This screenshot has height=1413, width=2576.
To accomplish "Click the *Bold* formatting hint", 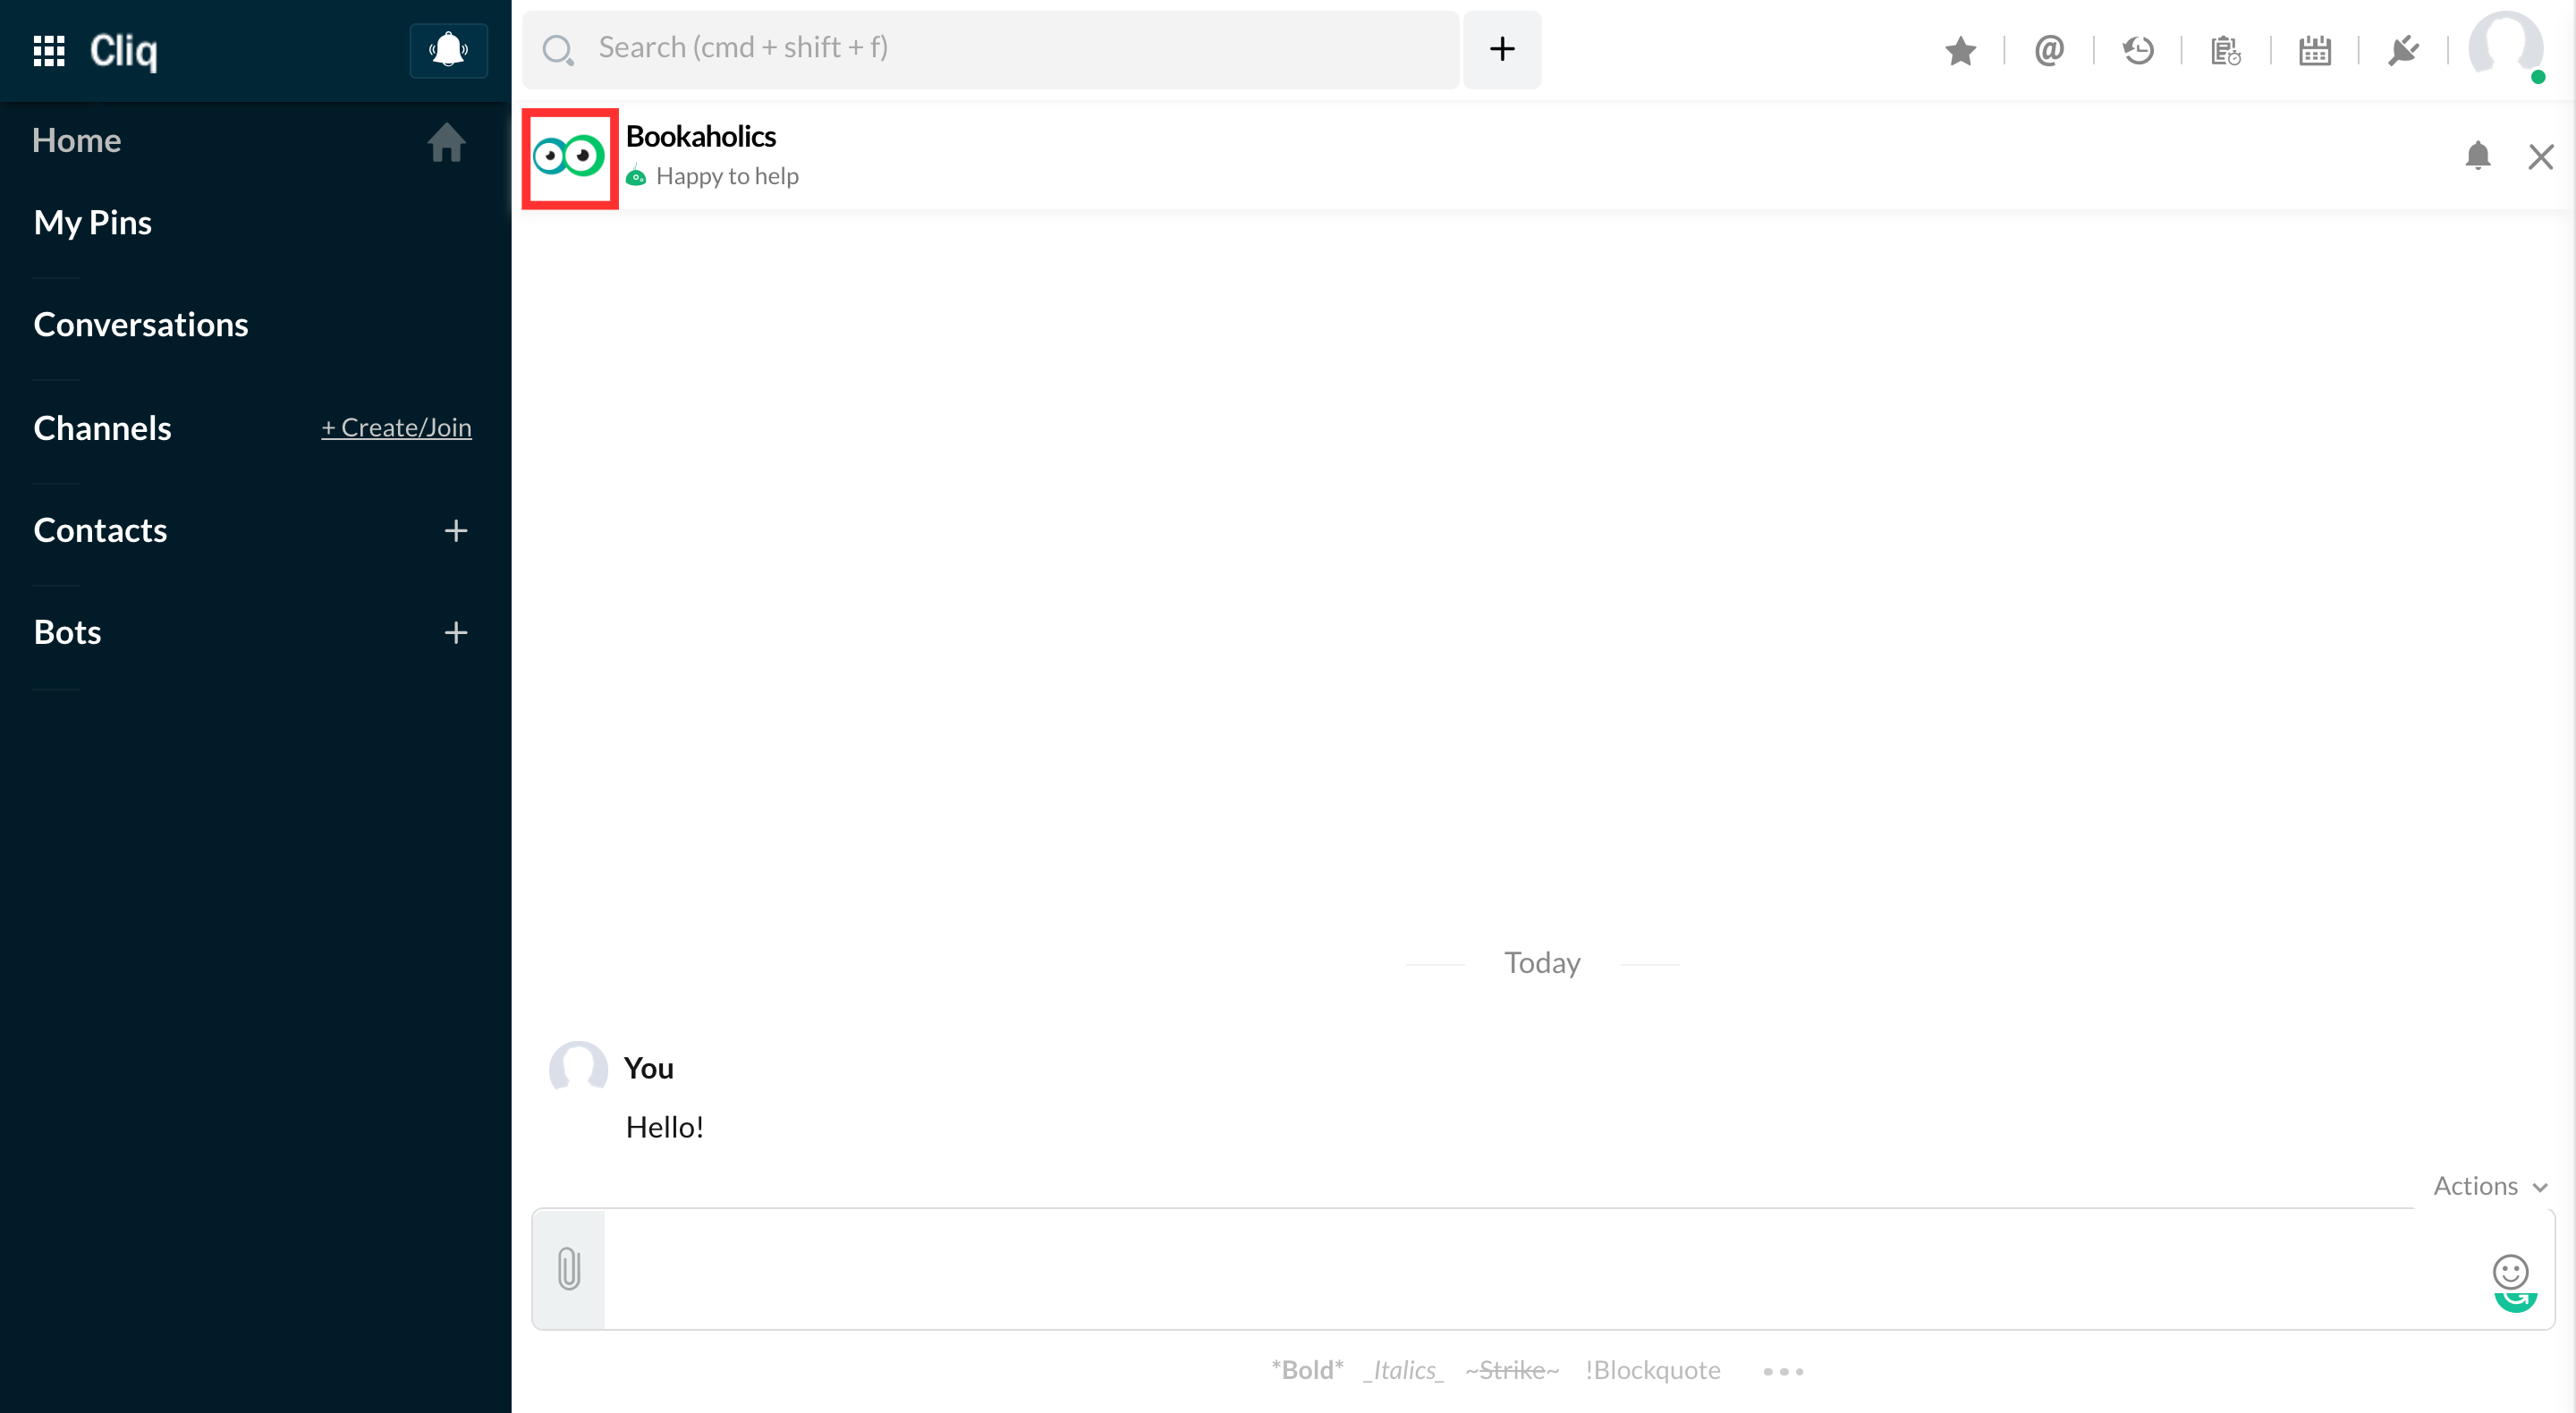I will tap(1307, 1371).
